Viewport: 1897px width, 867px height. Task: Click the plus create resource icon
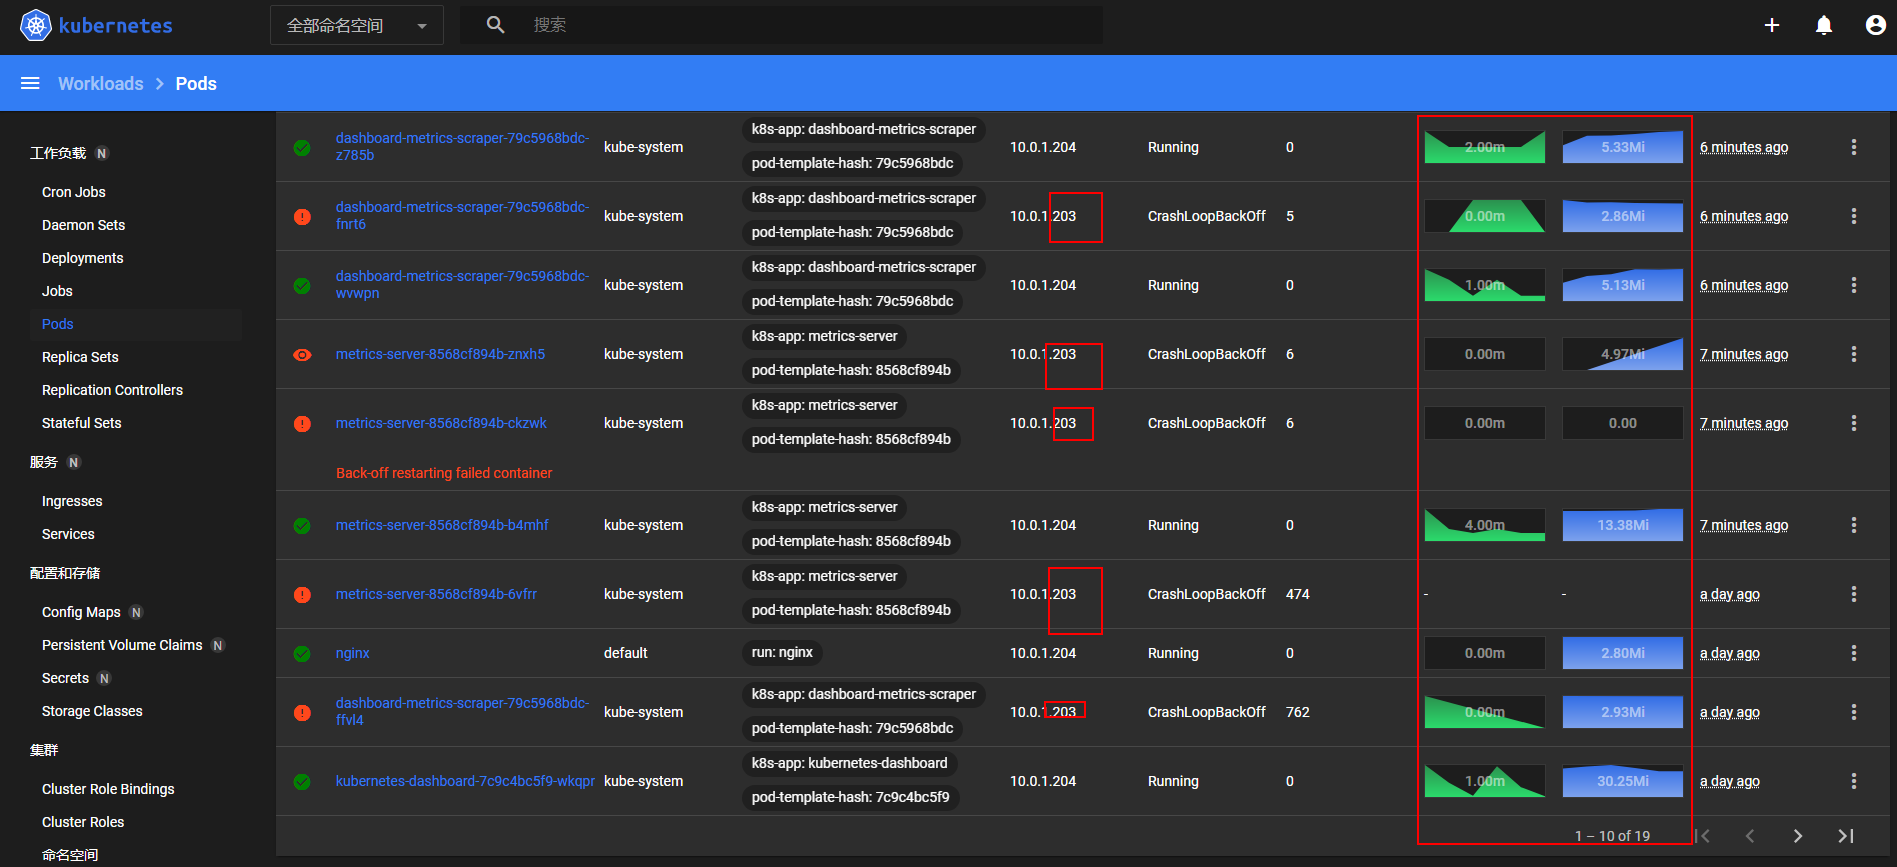1772,25
